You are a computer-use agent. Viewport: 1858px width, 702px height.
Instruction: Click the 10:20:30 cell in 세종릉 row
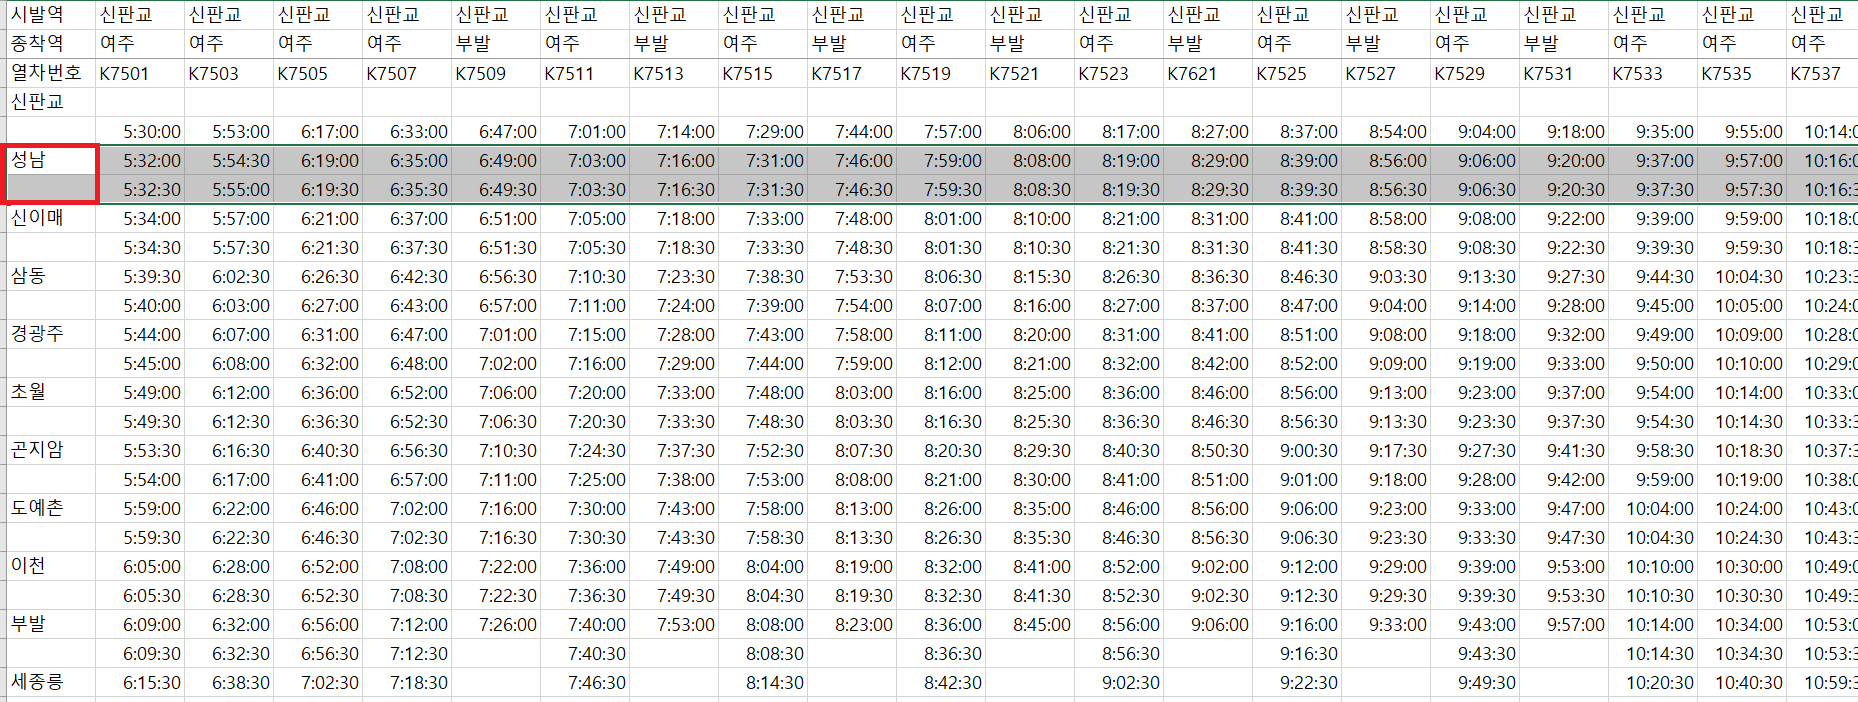(1653, 682)
